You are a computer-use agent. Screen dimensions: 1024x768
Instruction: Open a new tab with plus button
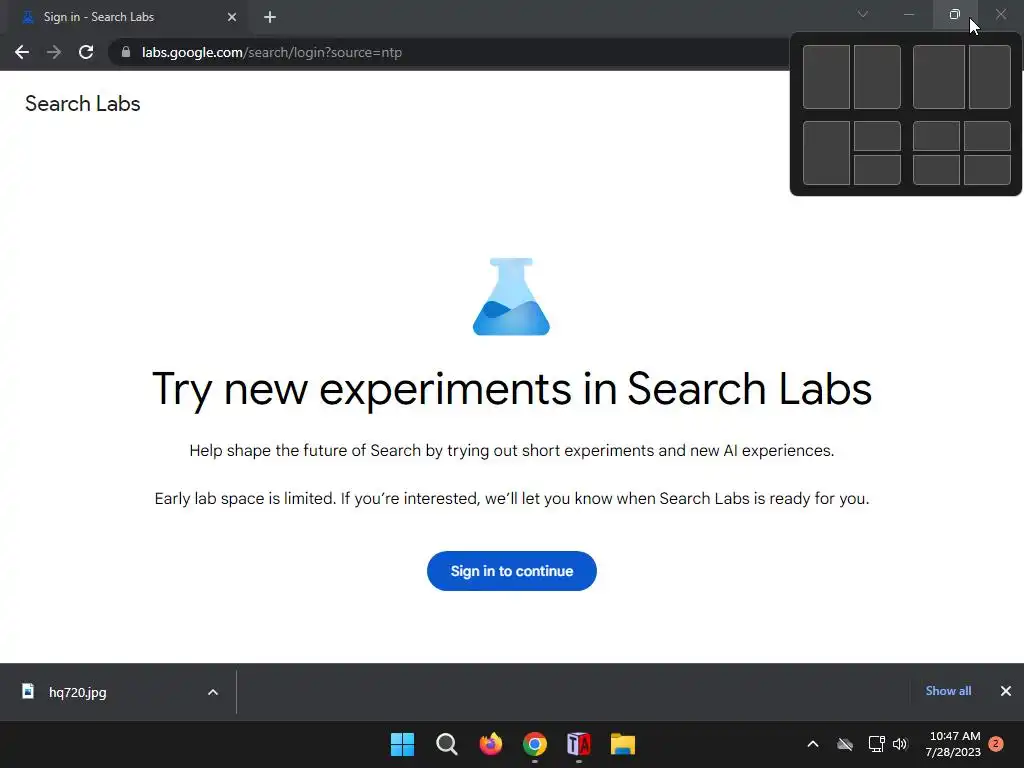[x=270, y=17]
